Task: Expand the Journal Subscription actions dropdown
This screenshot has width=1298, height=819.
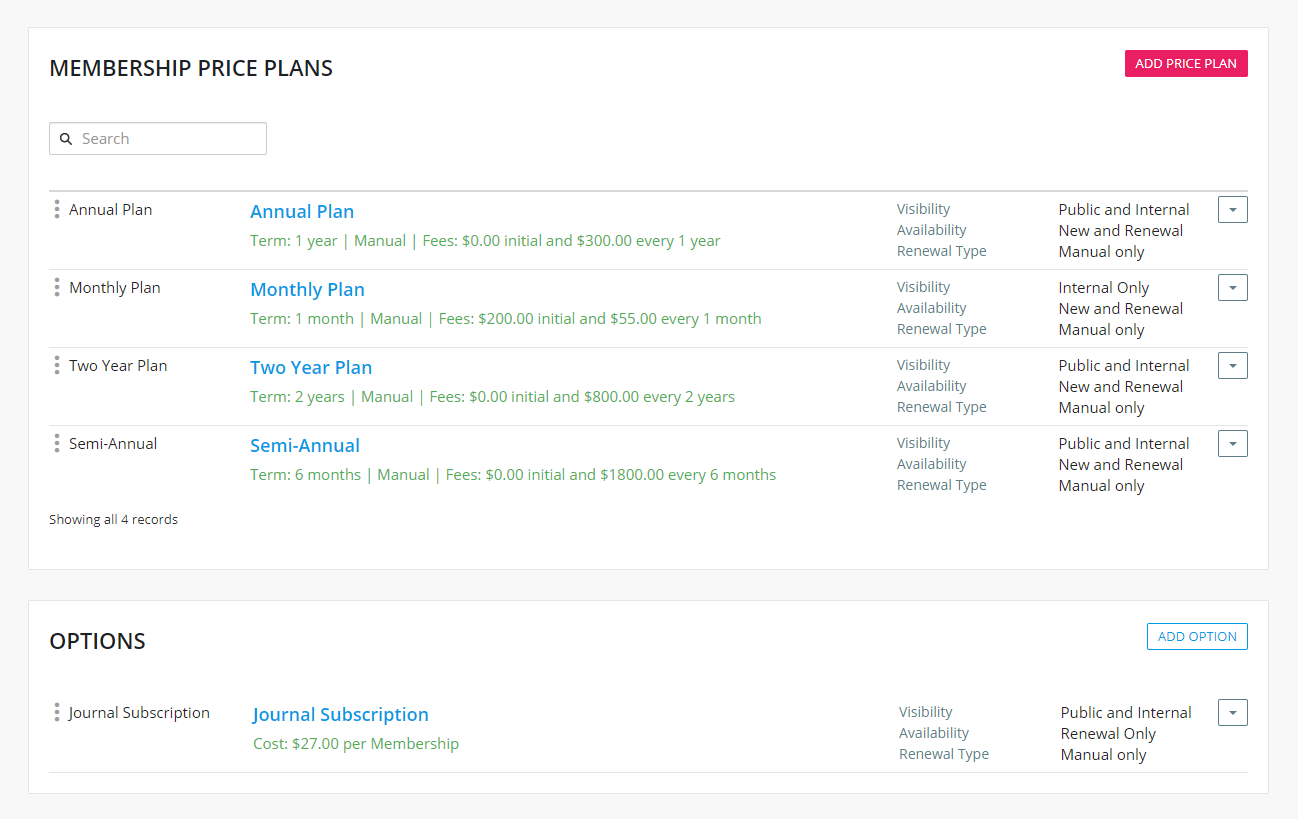Action: pos(1232,713)
